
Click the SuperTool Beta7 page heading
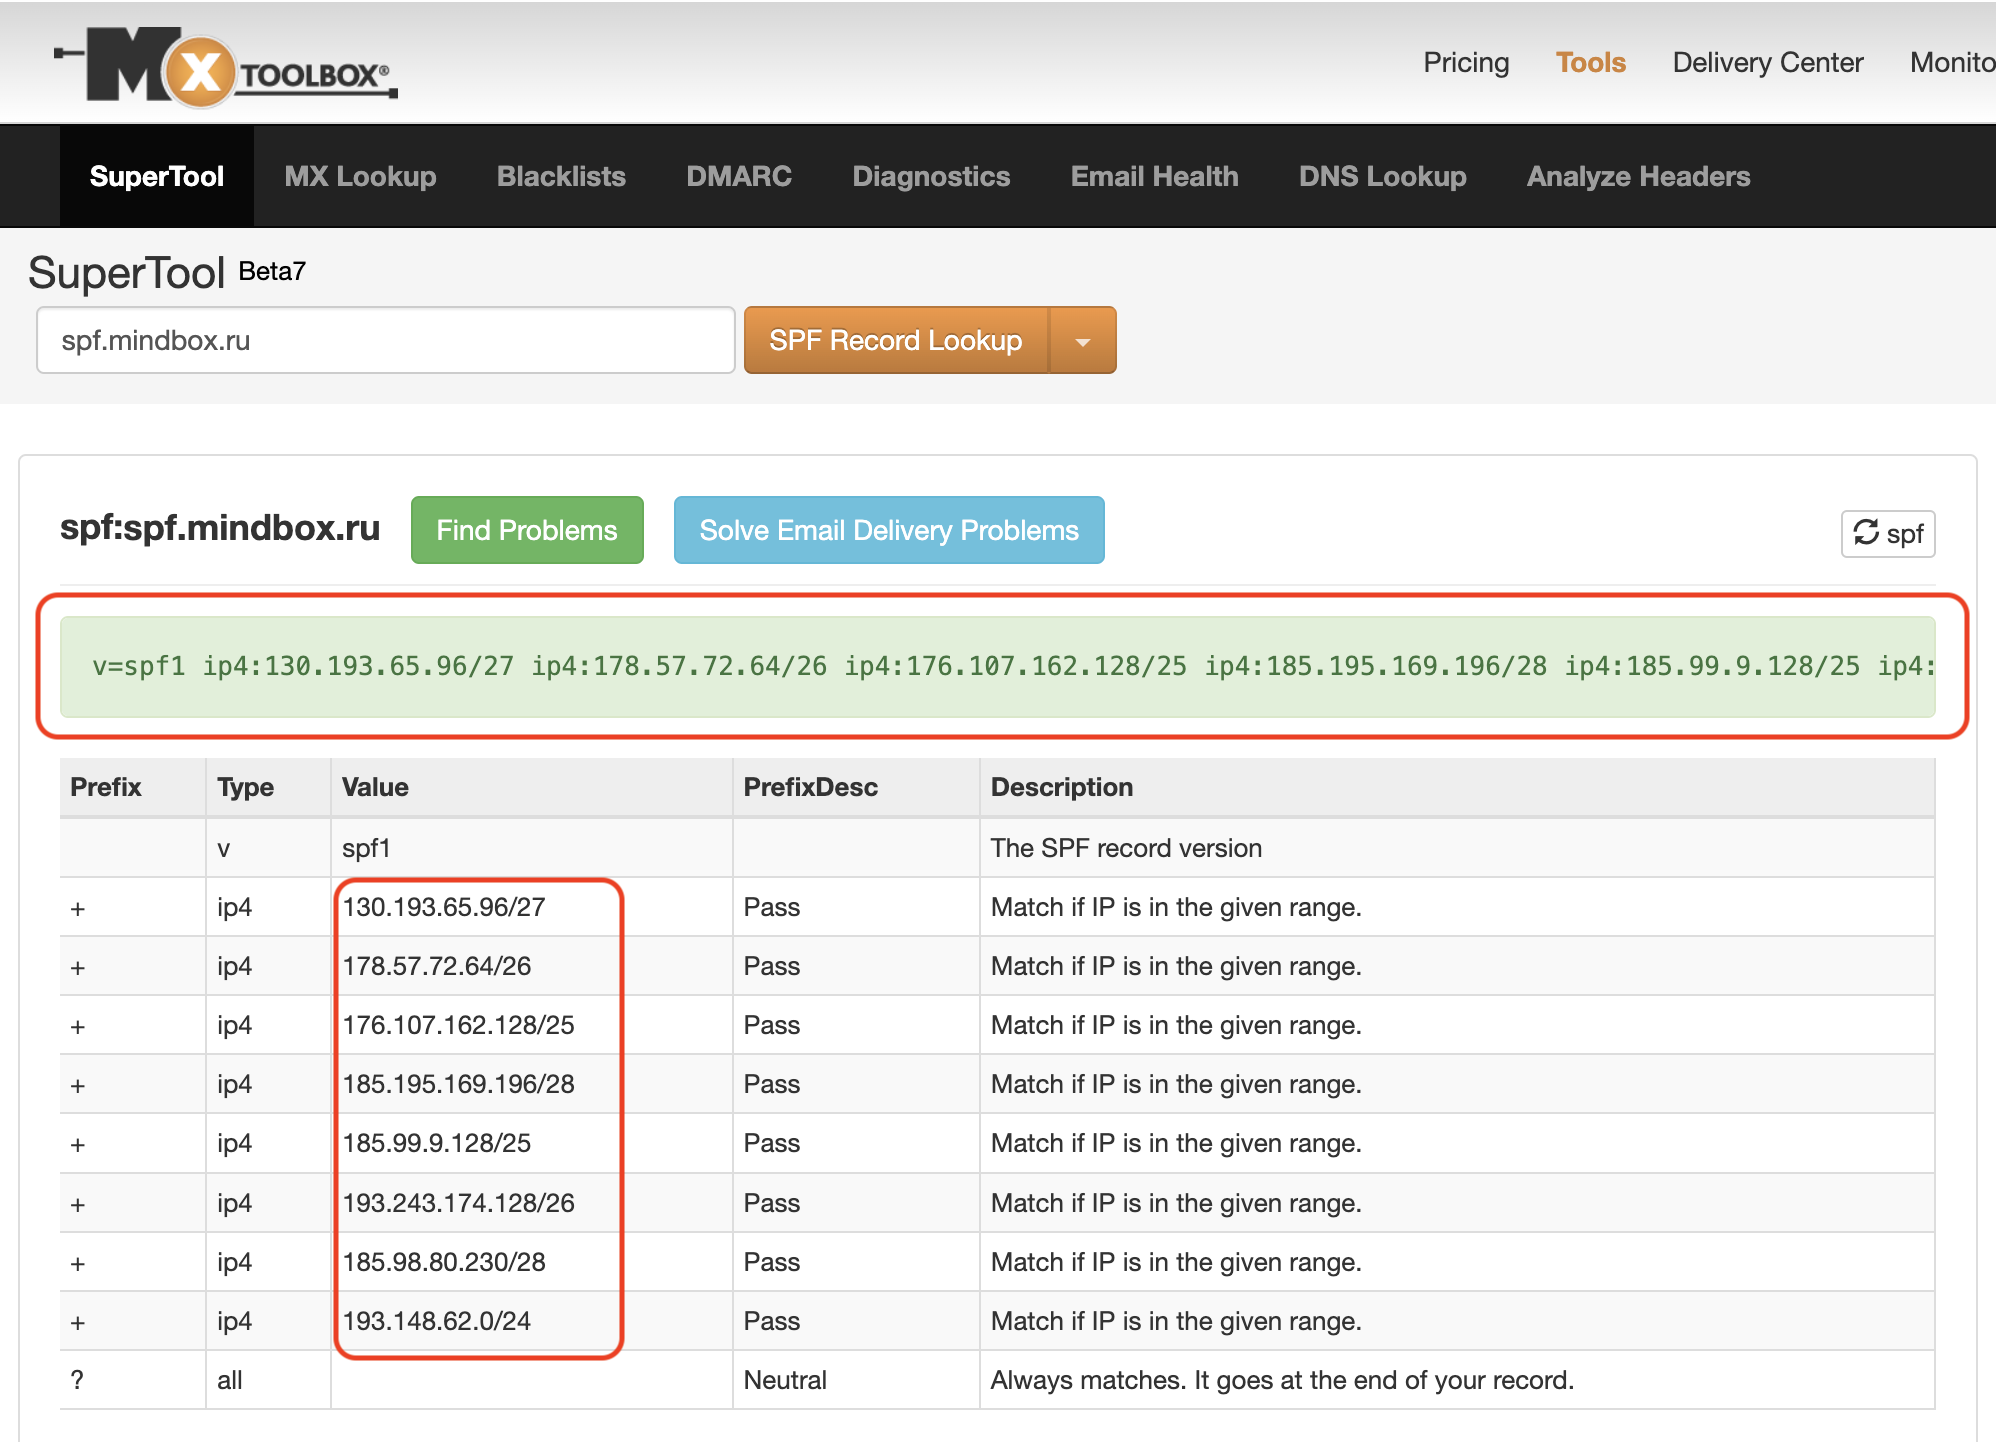[167, 272]
